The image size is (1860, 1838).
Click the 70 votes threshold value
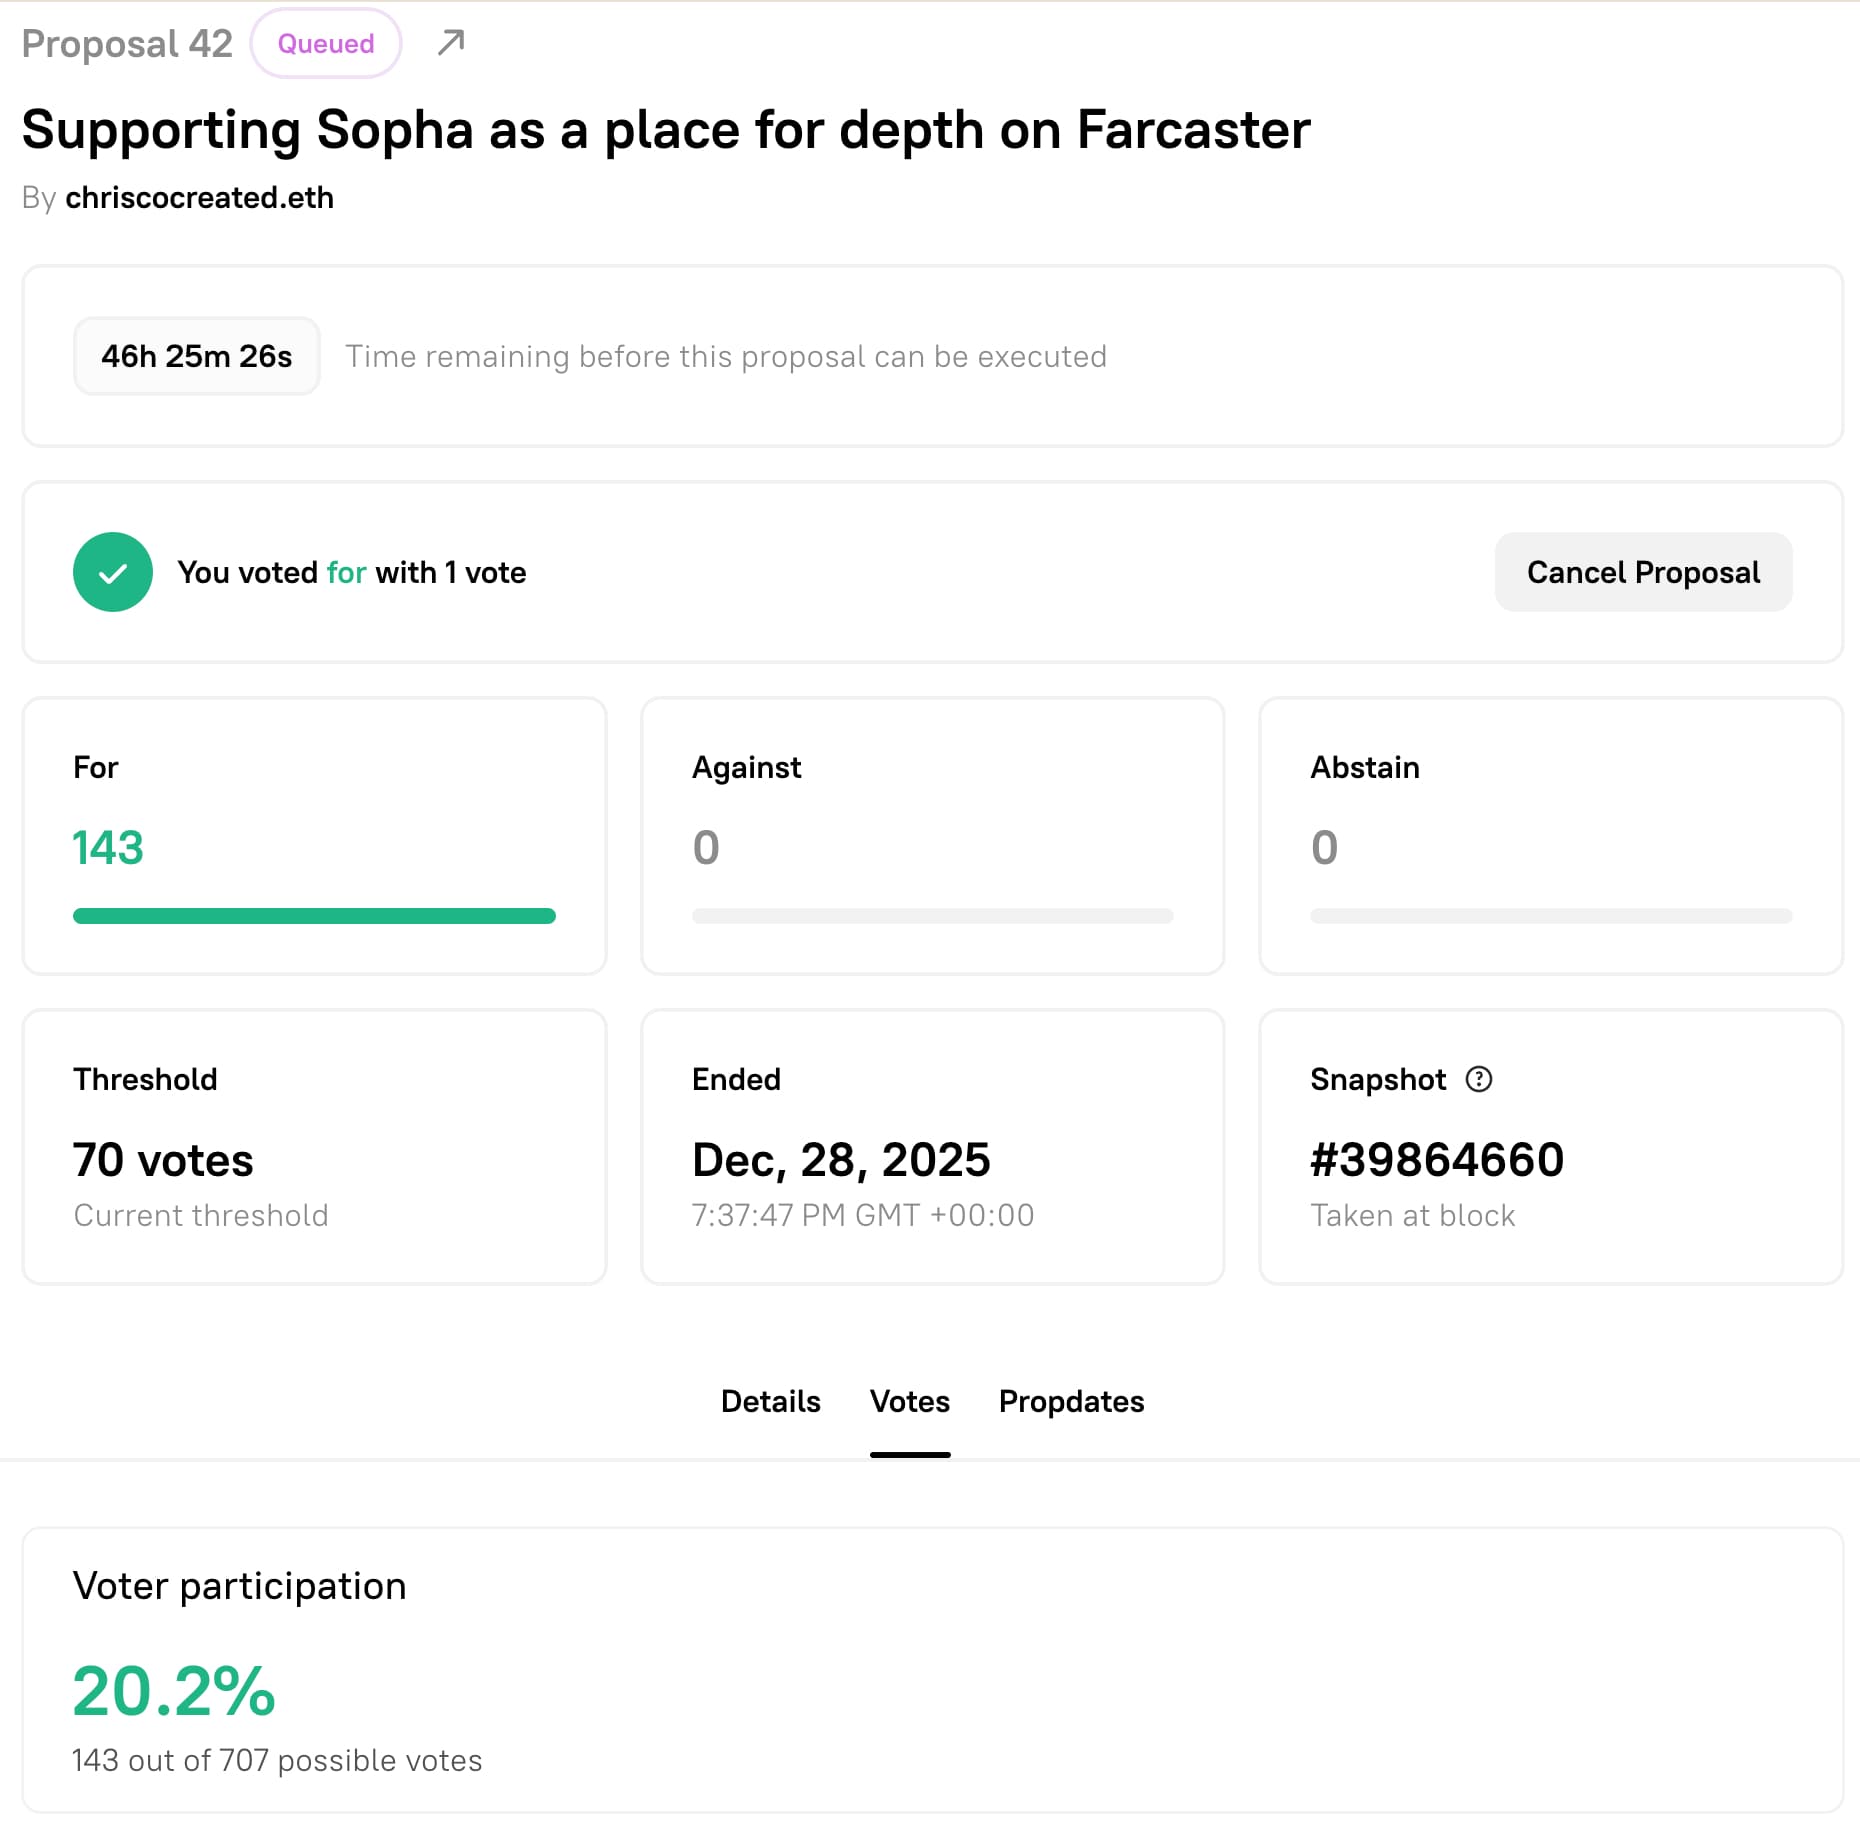point(163,1160)
